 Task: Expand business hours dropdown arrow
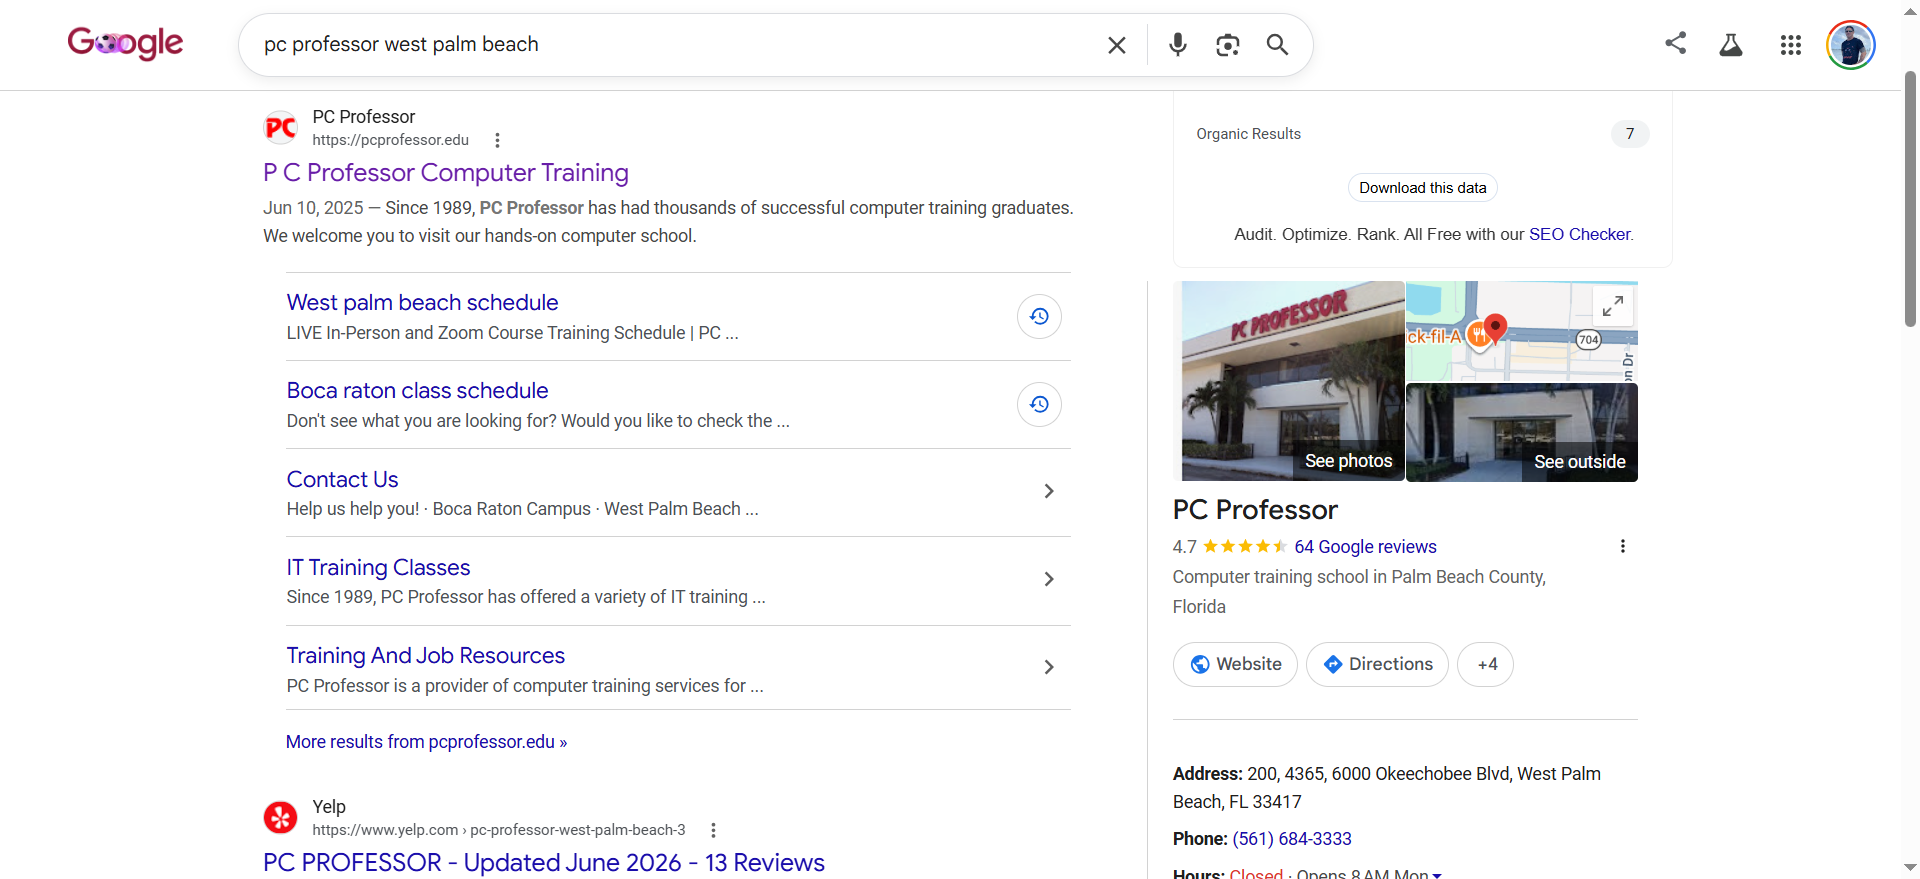click(1437, 875)
